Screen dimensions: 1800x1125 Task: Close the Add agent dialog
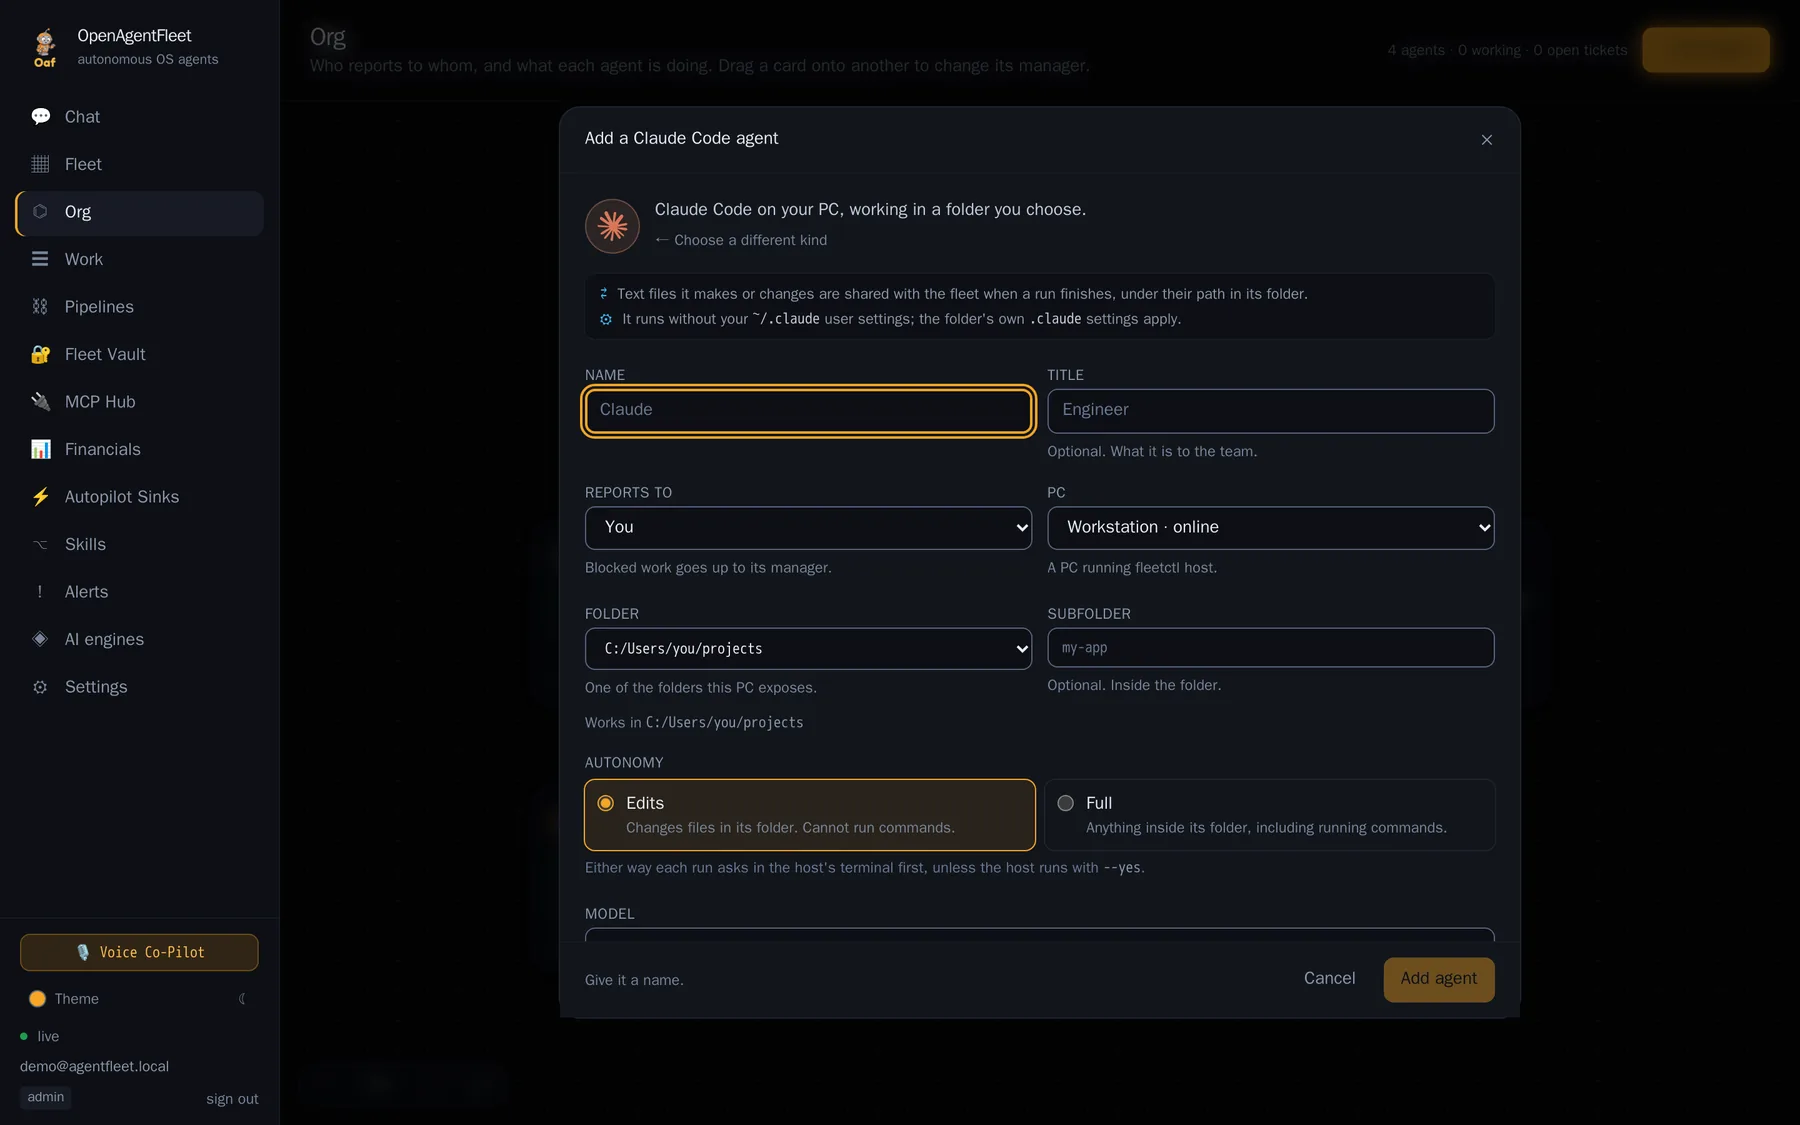(1487, 140)
